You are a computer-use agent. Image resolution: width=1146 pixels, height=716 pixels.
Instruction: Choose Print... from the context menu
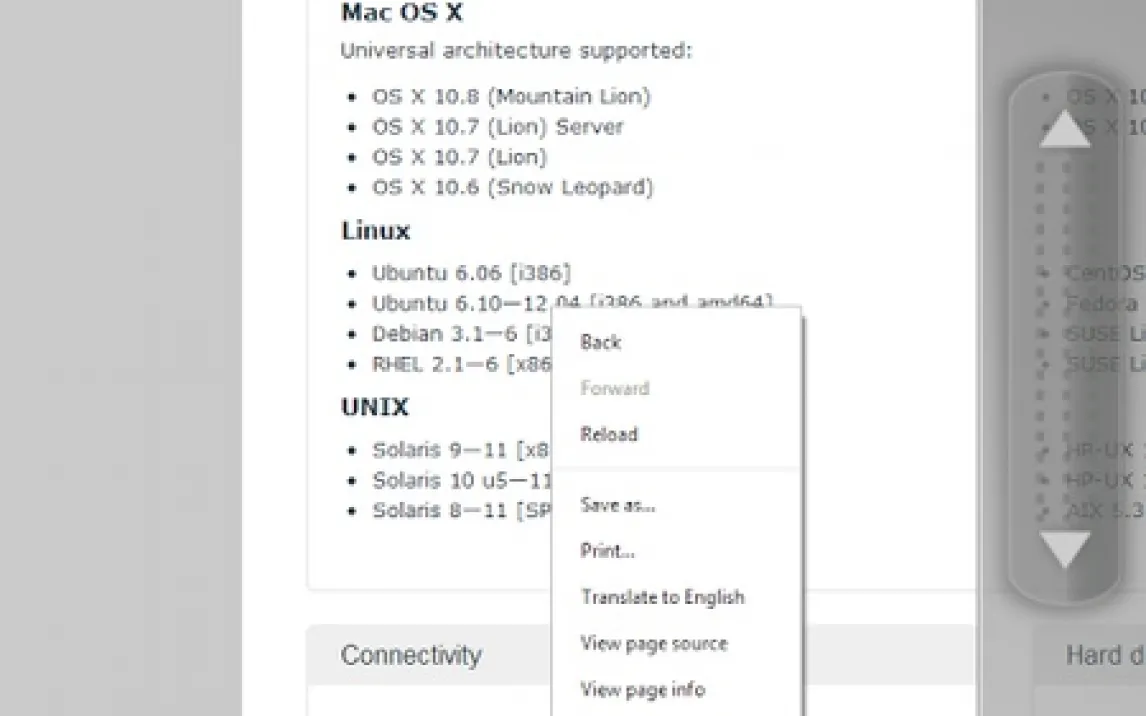(x=607, y=551)
